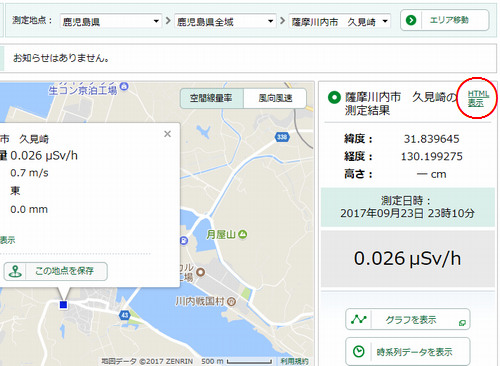The image size is (500, 366).
Task: Click the route 338 road shield
Action: pos(282,137)
